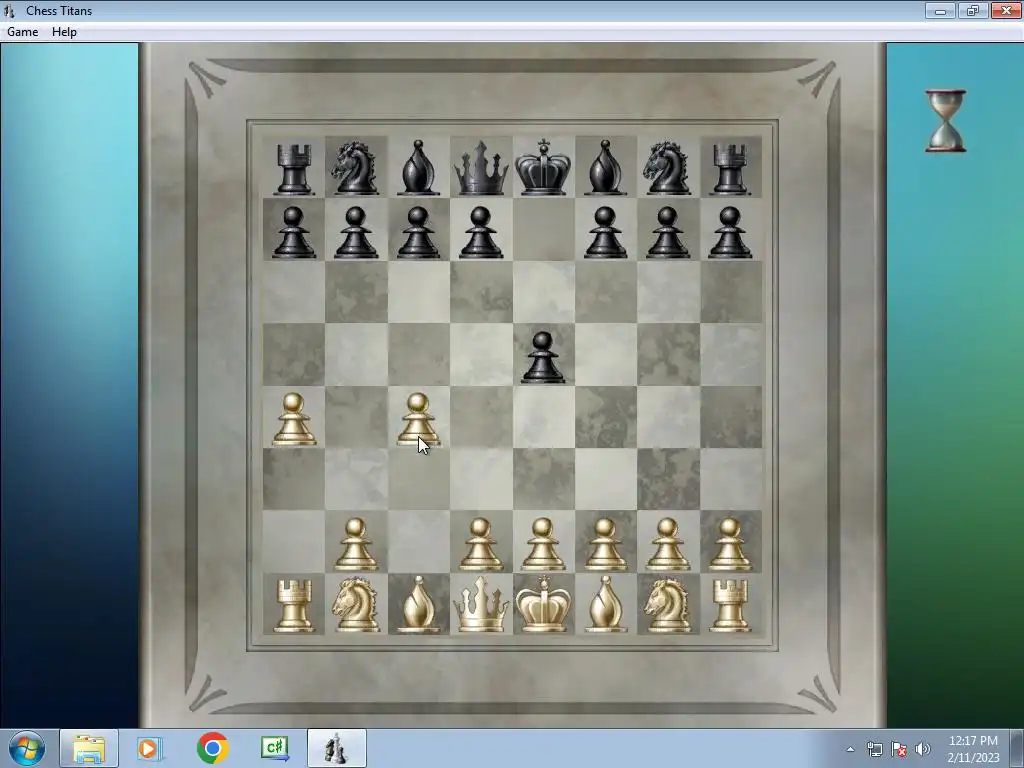Choose the white pawn on f2
The height and width of the screenshot is (768, 1024).
pos(605,545)
